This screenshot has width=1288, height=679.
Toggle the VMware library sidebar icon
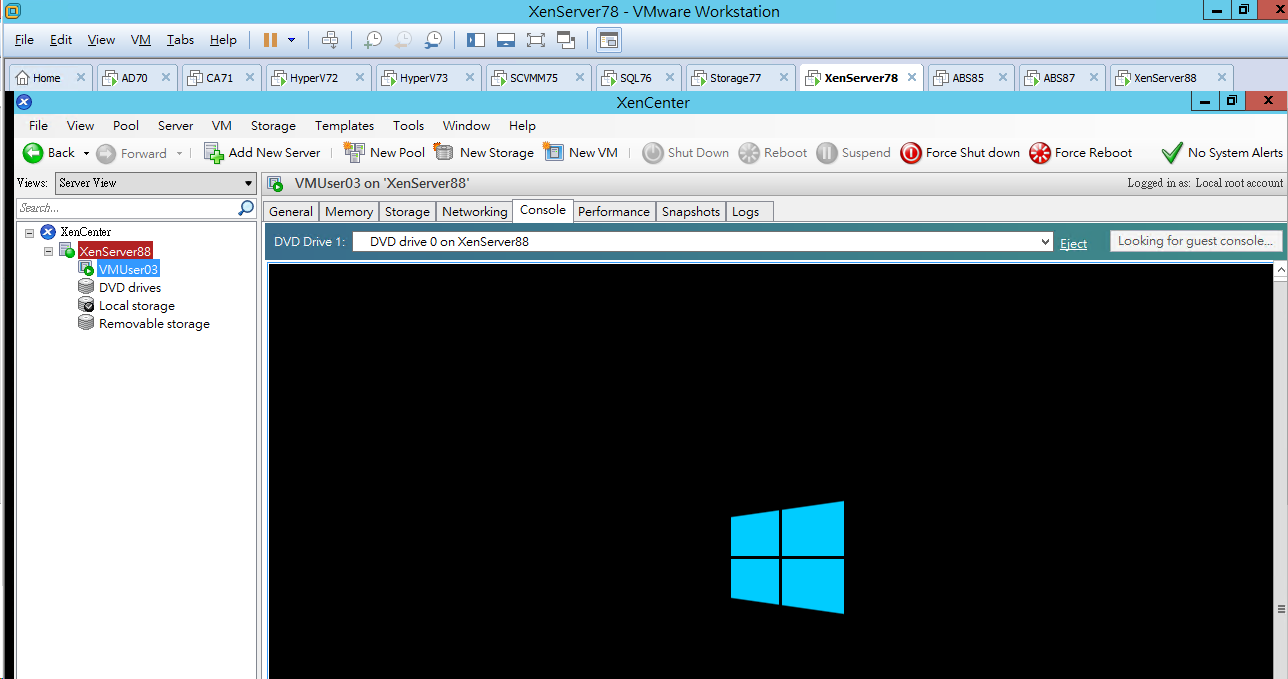476,40
